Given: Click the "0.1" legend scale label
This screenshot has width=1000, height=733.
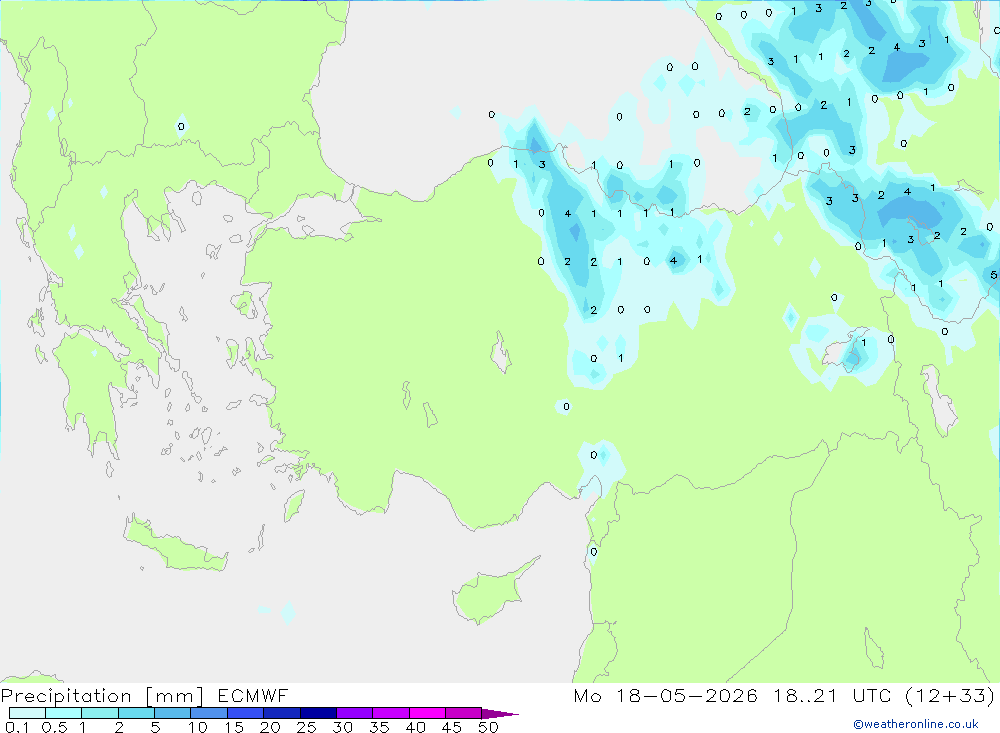Looking at the screenshot, I should (x=17, y=727).
